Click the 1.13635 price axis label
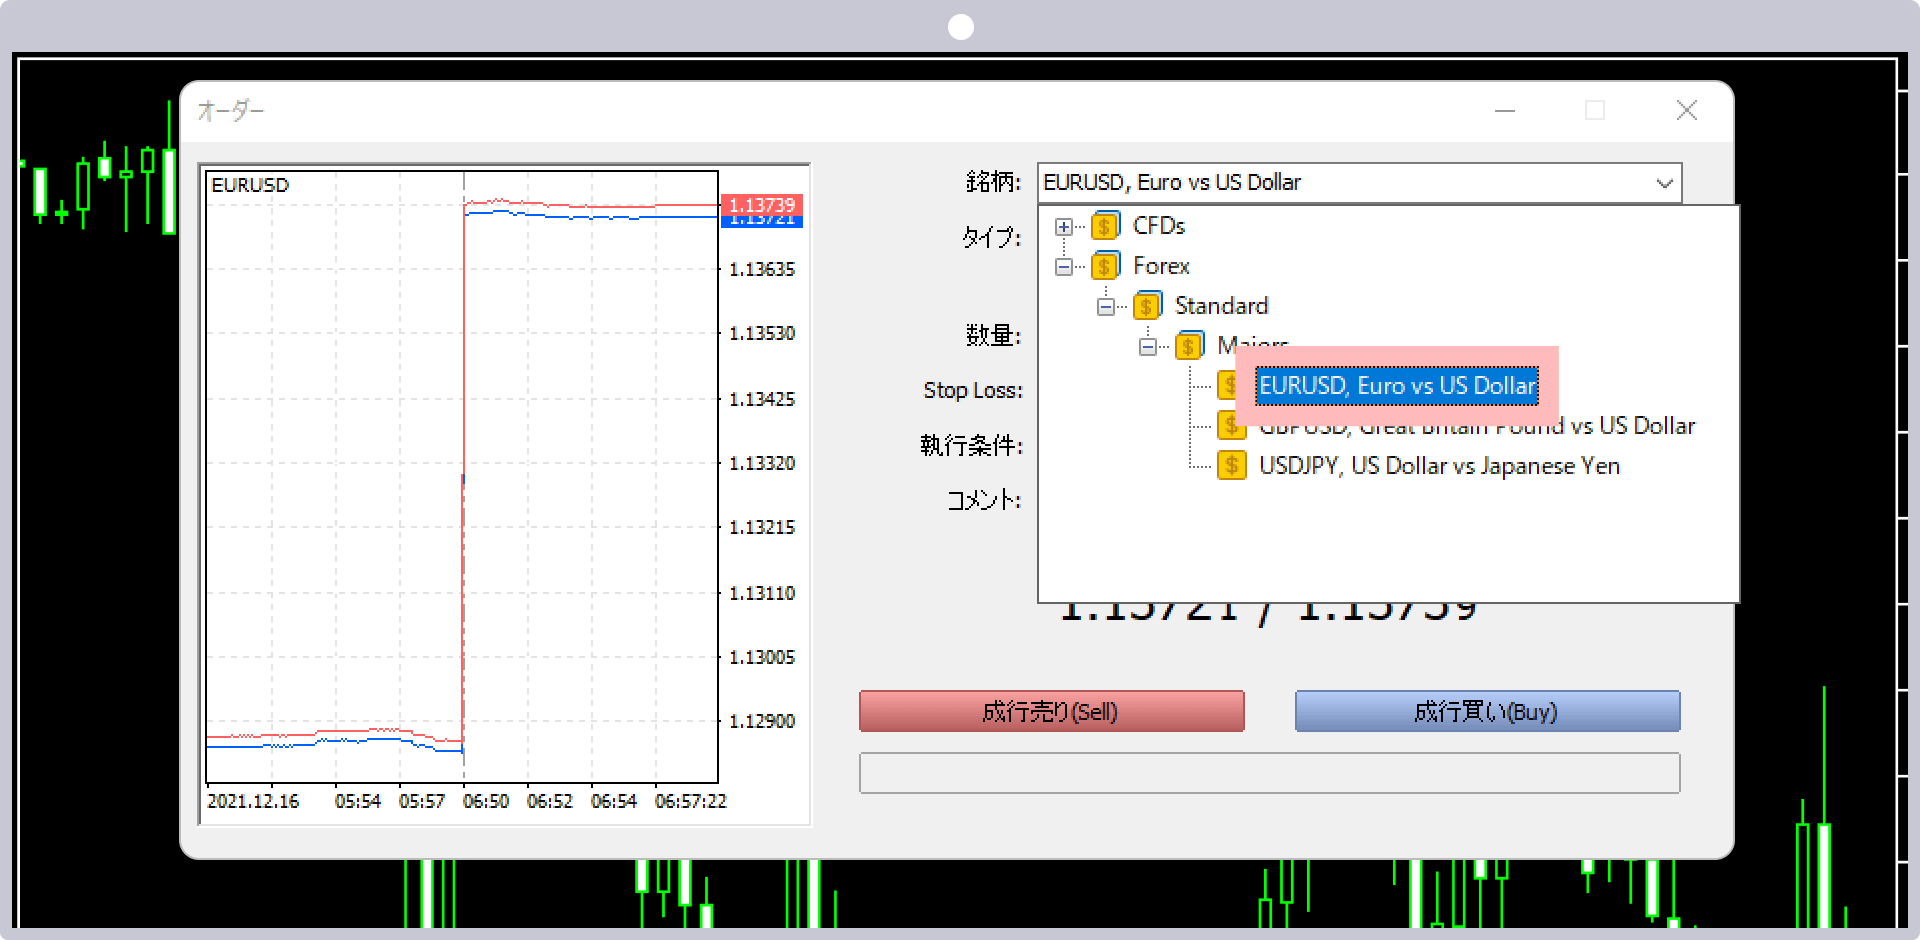The height and width of the screenshot is (940, 1920). (762, 269)
